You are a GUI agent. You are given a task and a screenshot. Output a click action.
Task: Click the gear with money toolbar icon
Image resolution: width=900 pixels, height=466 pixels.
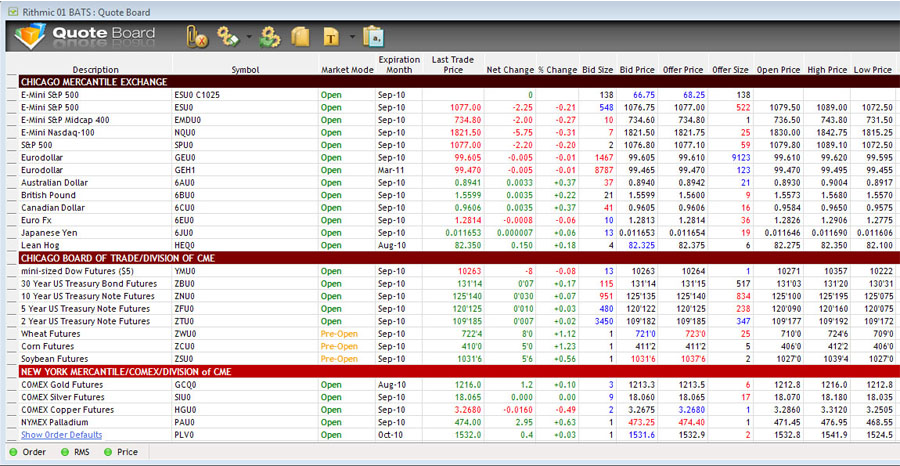[269, 37]
